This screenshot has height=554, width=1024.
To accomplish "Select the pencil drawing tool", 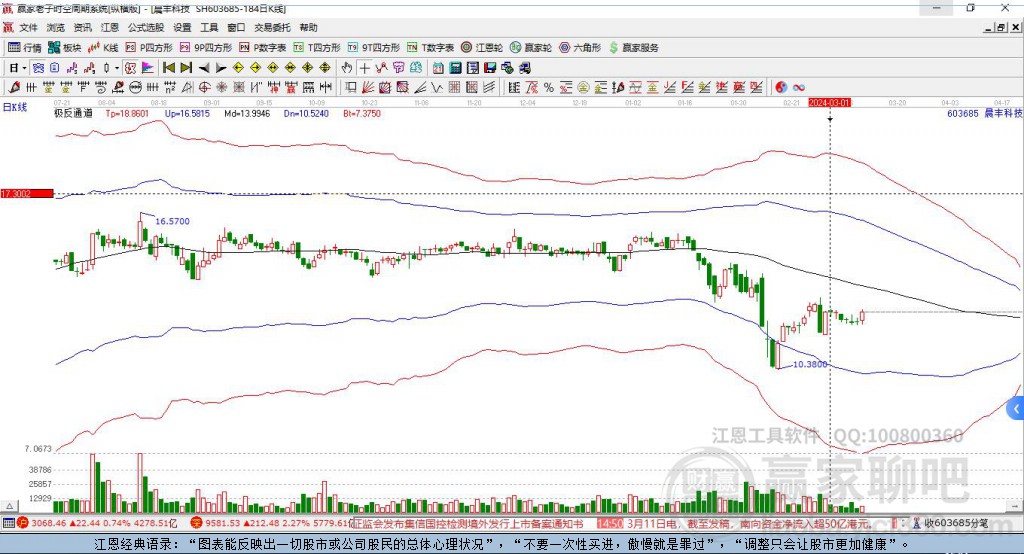I will pyautogui.click(x=14, y=87).
